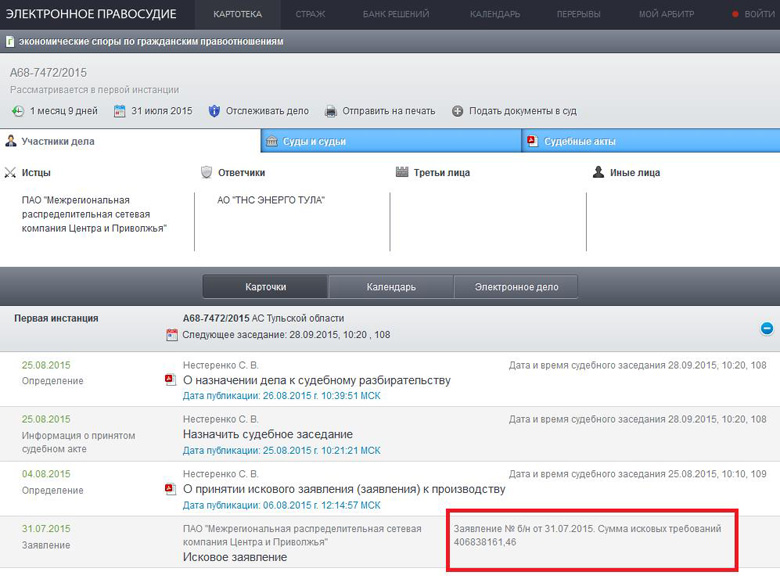Screen dimensions: 780x579
Task: Go to Мой арбитр menu item
Action: pos(666,14)
